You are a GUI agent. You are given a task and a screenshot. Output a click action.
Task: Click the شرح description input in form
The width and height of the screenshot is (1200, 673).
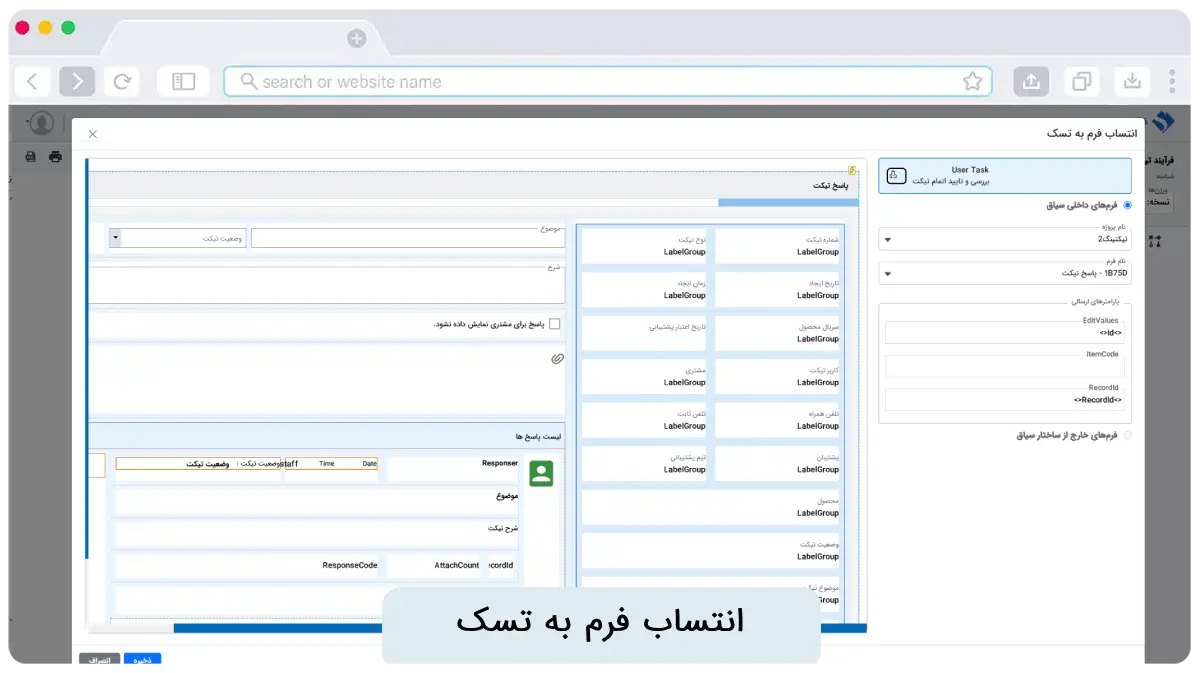point(327,284)
